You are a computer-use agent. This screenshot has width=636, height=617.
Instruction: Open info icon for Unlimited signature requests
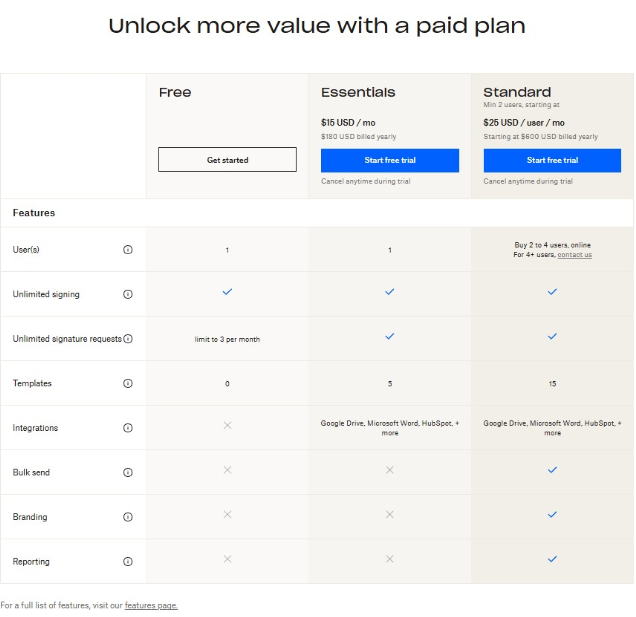click(x=128, y=339)
